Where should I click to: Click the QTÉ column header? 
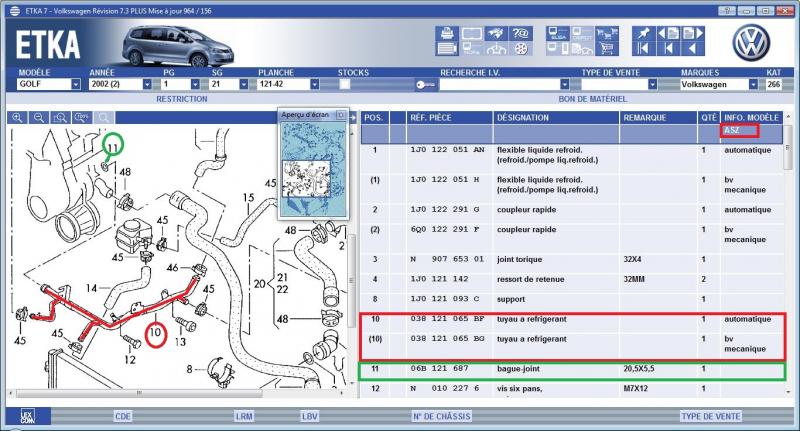pos(709,117)
